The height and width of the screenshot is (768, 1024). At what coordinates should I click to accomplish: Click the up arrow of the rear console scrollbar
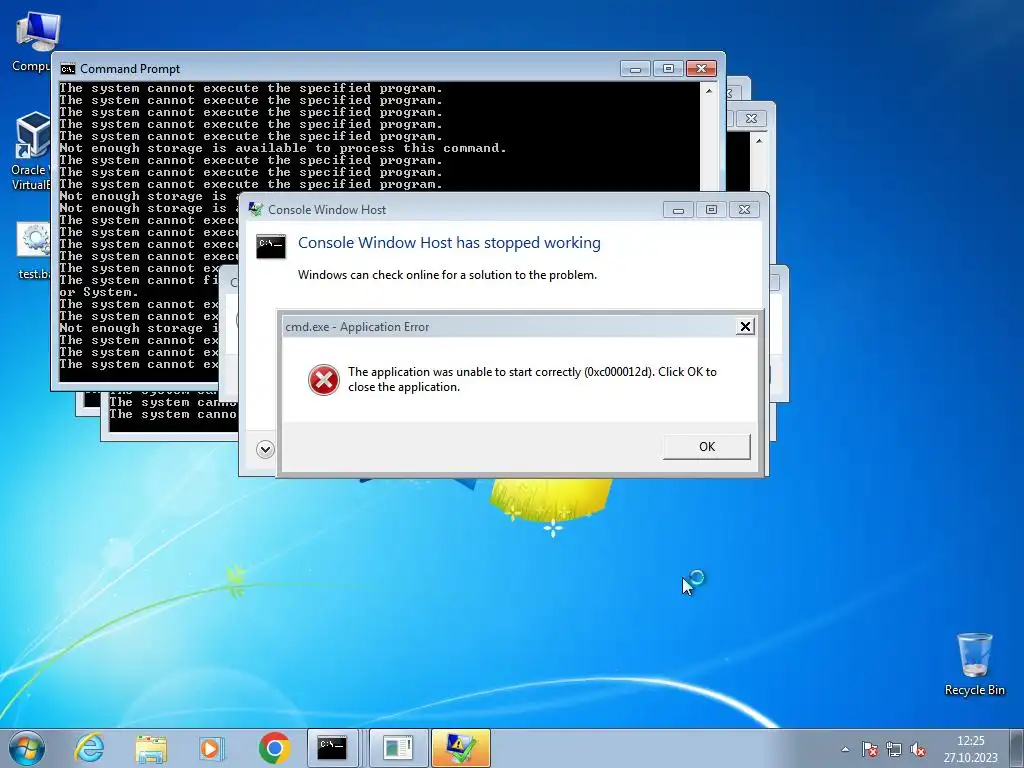(x=759, y=140)
